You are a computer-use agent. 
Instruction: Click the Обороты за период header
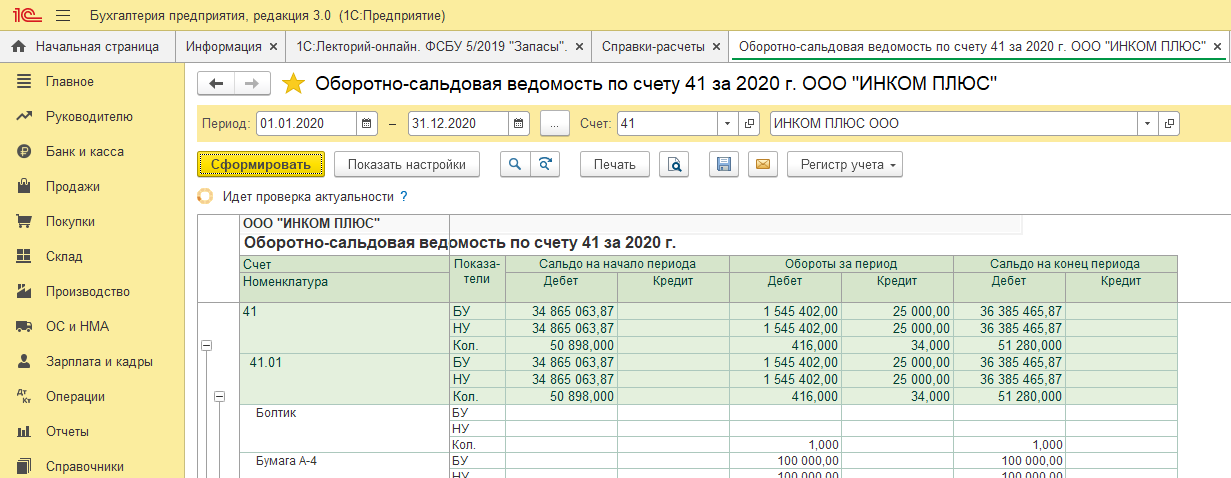[x=841, y=264]
